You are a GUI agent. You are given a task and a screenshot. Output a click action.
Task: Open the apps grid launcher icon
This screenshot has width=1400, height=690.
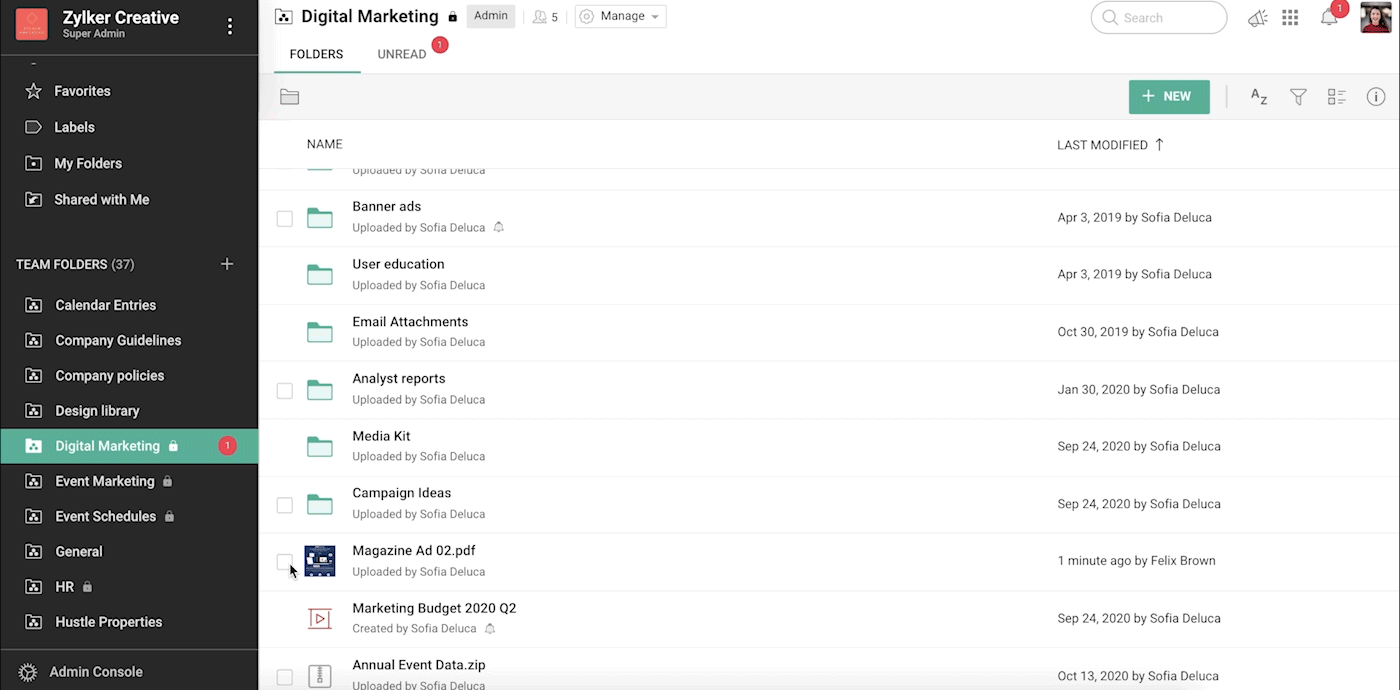[x=1290, y=18]
